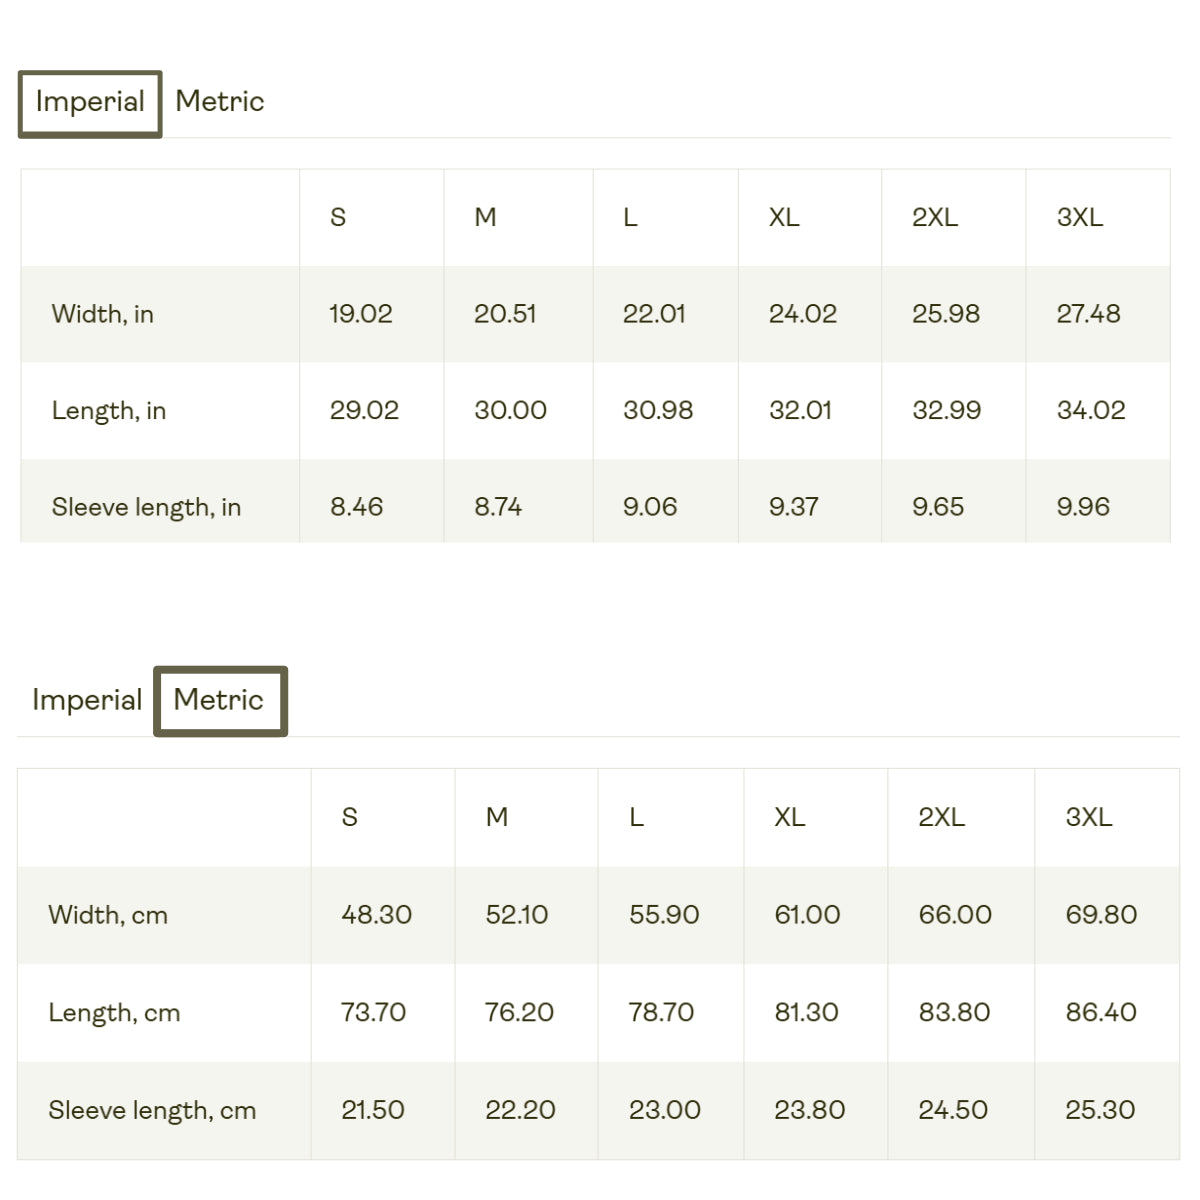This screenshot has width=1200, height=1200.
Task: Click the "Sleeve length, cm" row label
Action: (152, 1110)
